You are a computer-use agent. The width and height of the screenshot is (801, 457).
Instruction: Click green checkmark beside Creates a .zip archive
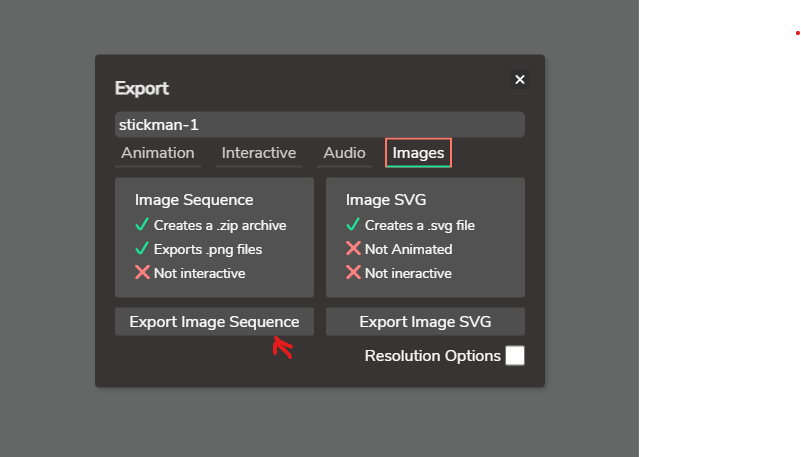coord(142,225)
